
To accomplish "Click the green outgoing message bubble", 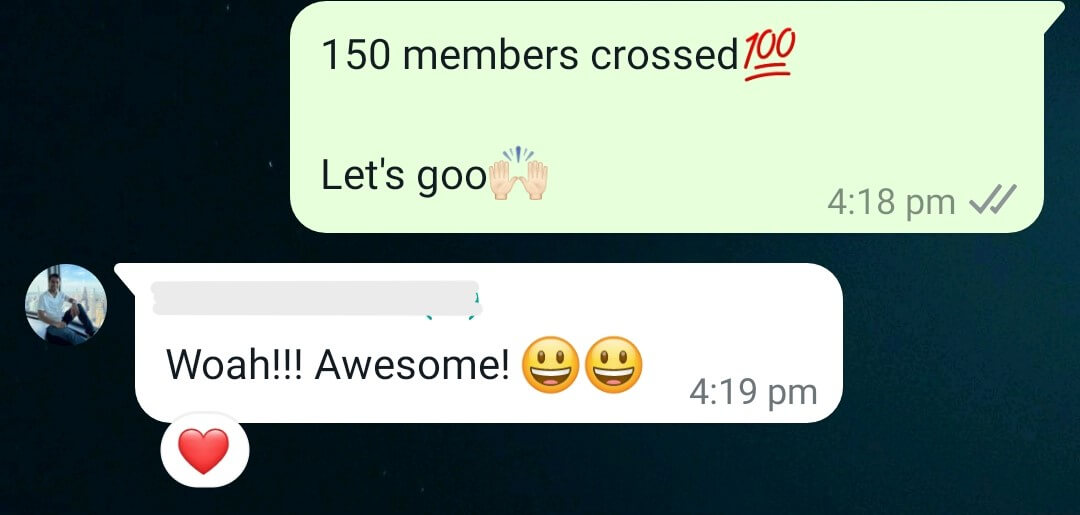I will (667, 117).
